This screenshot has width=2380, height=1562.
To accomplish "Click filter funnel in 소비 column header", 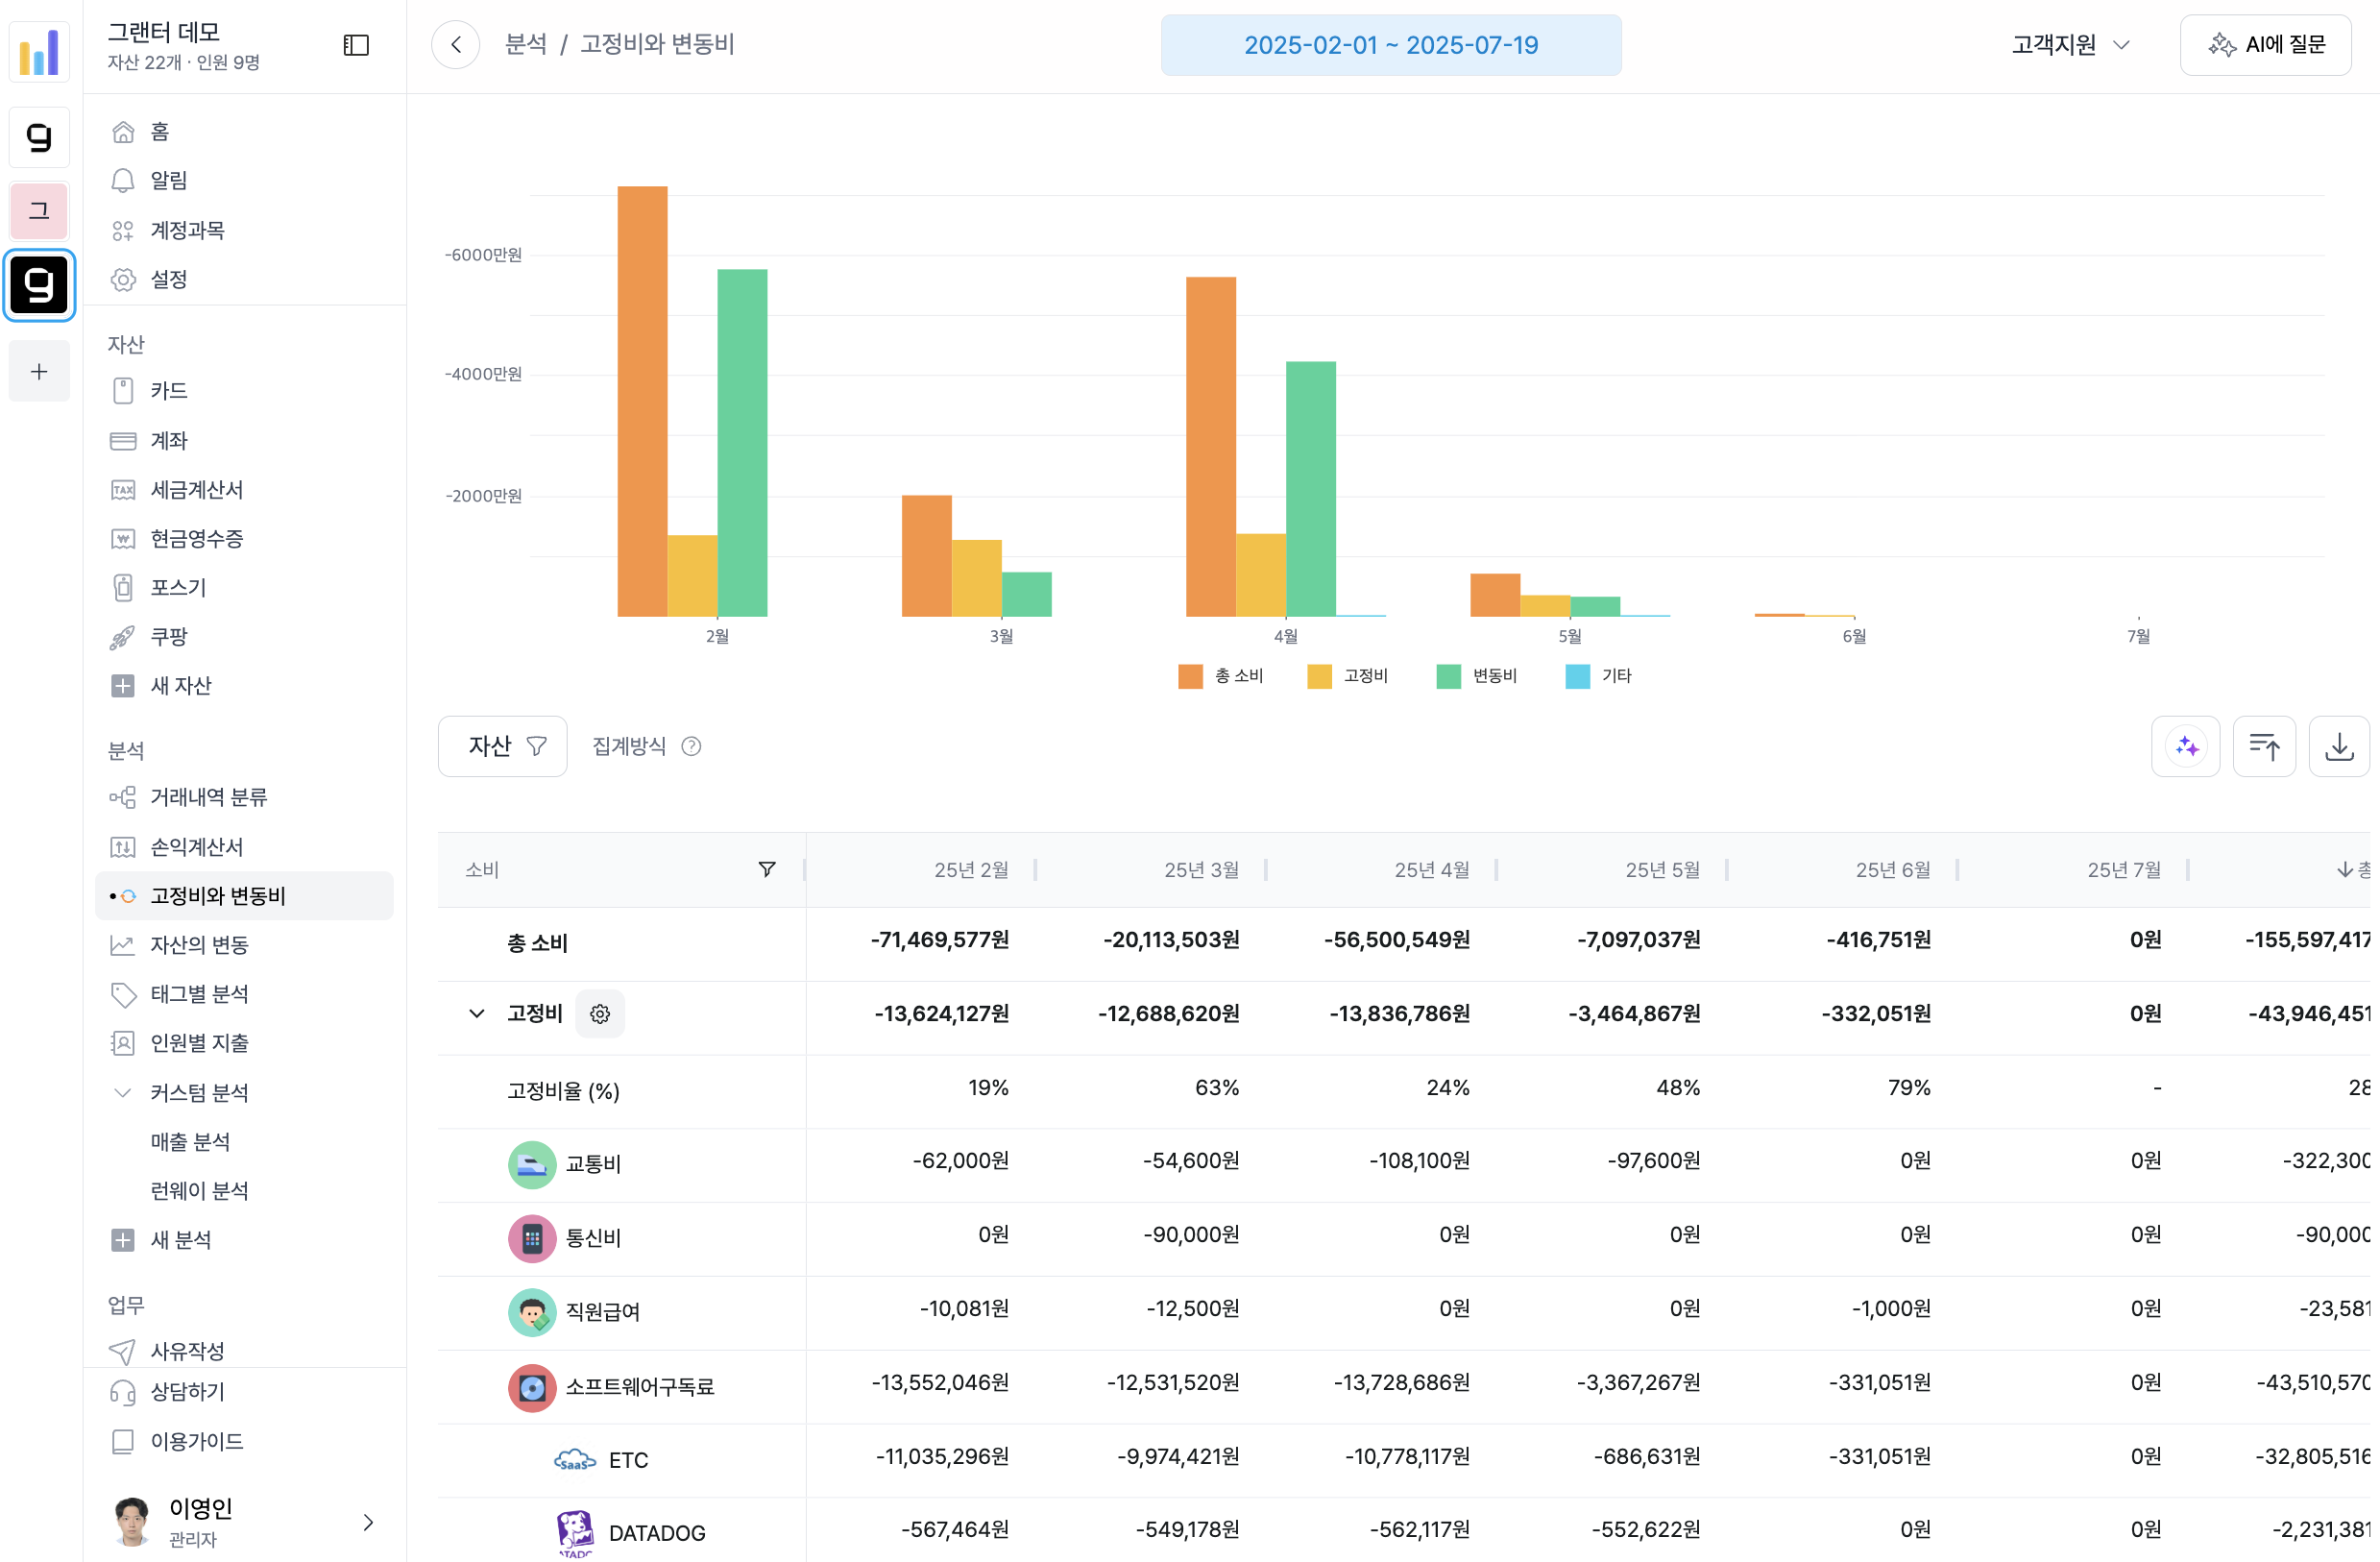I will [767, 869].
